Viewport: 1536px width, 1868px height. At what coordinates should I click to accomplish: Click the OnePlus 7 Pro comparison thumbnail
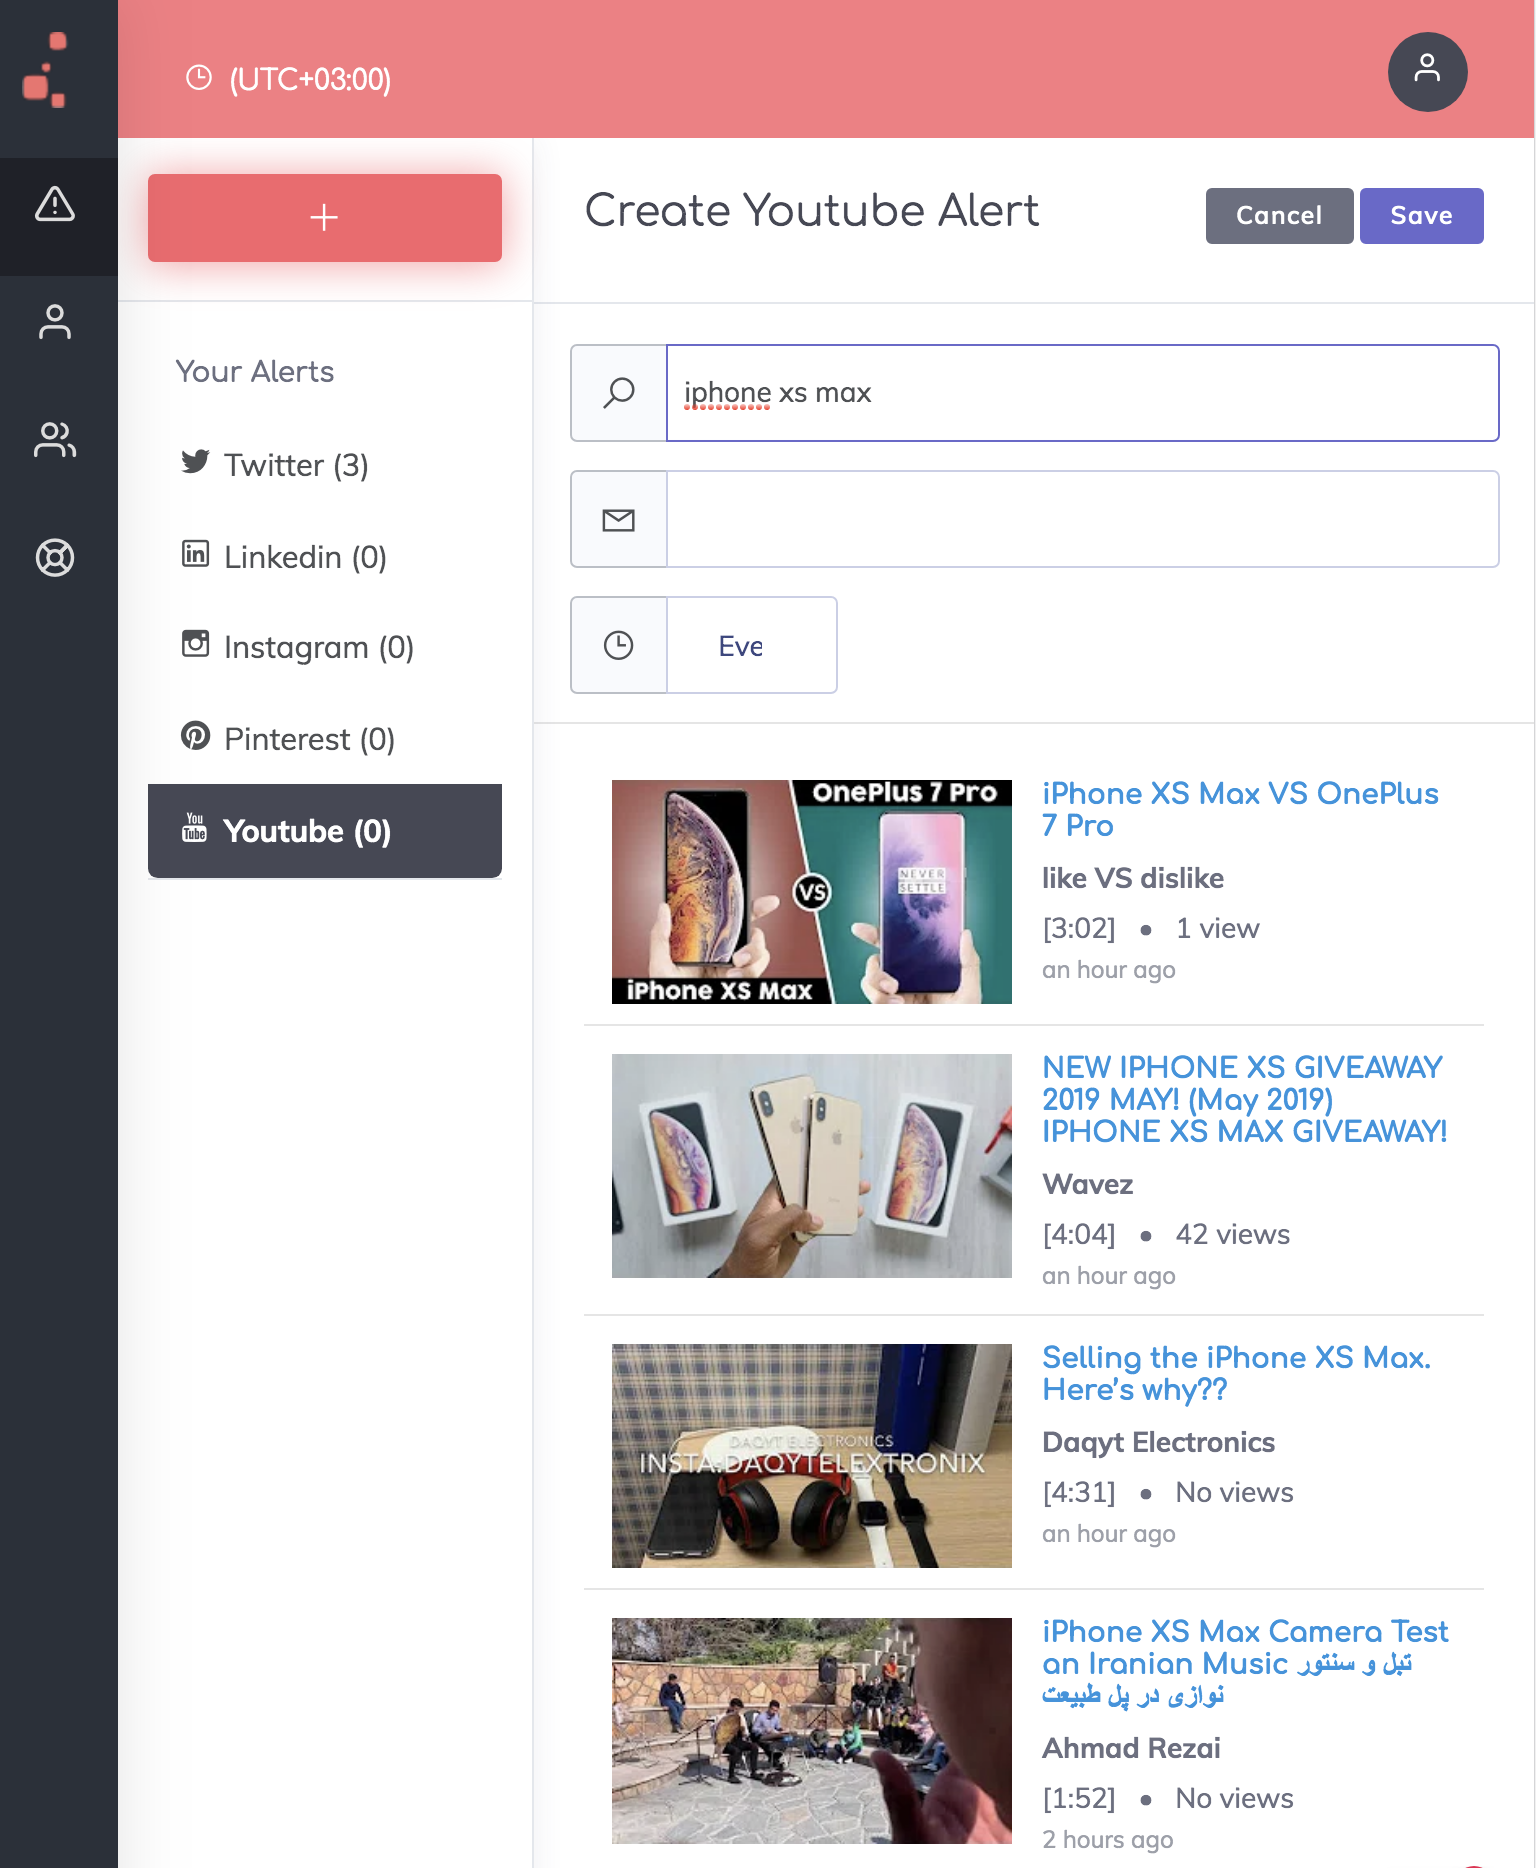point(812,892)
